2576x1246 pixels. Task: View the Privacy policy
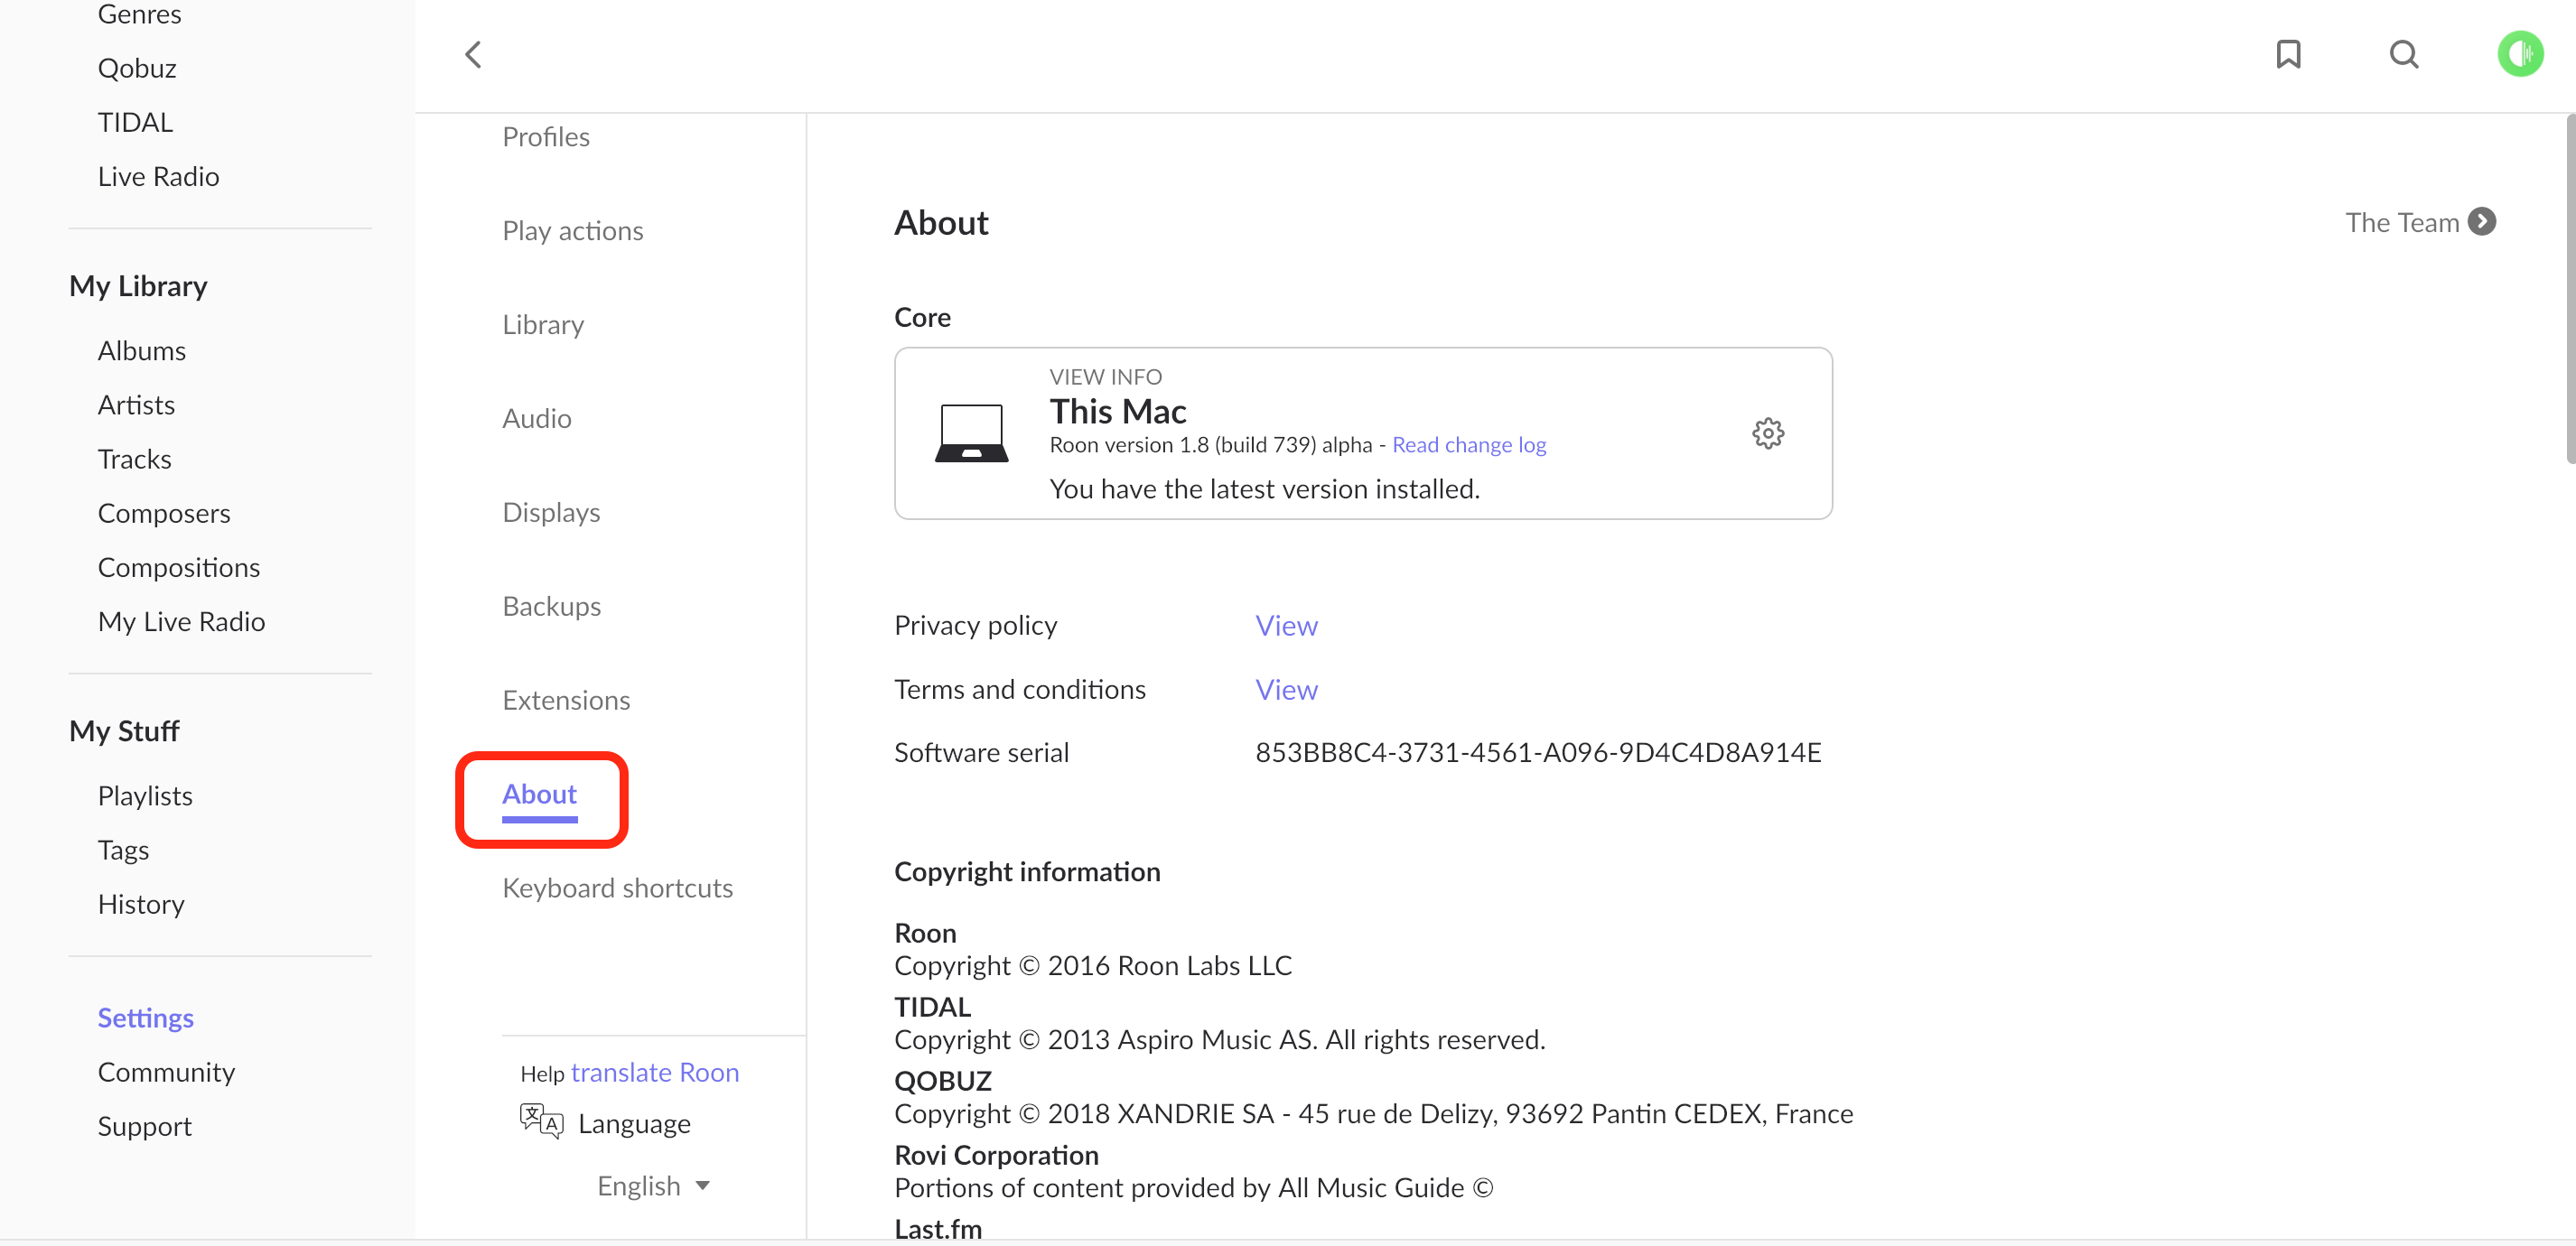point(1286,626)
